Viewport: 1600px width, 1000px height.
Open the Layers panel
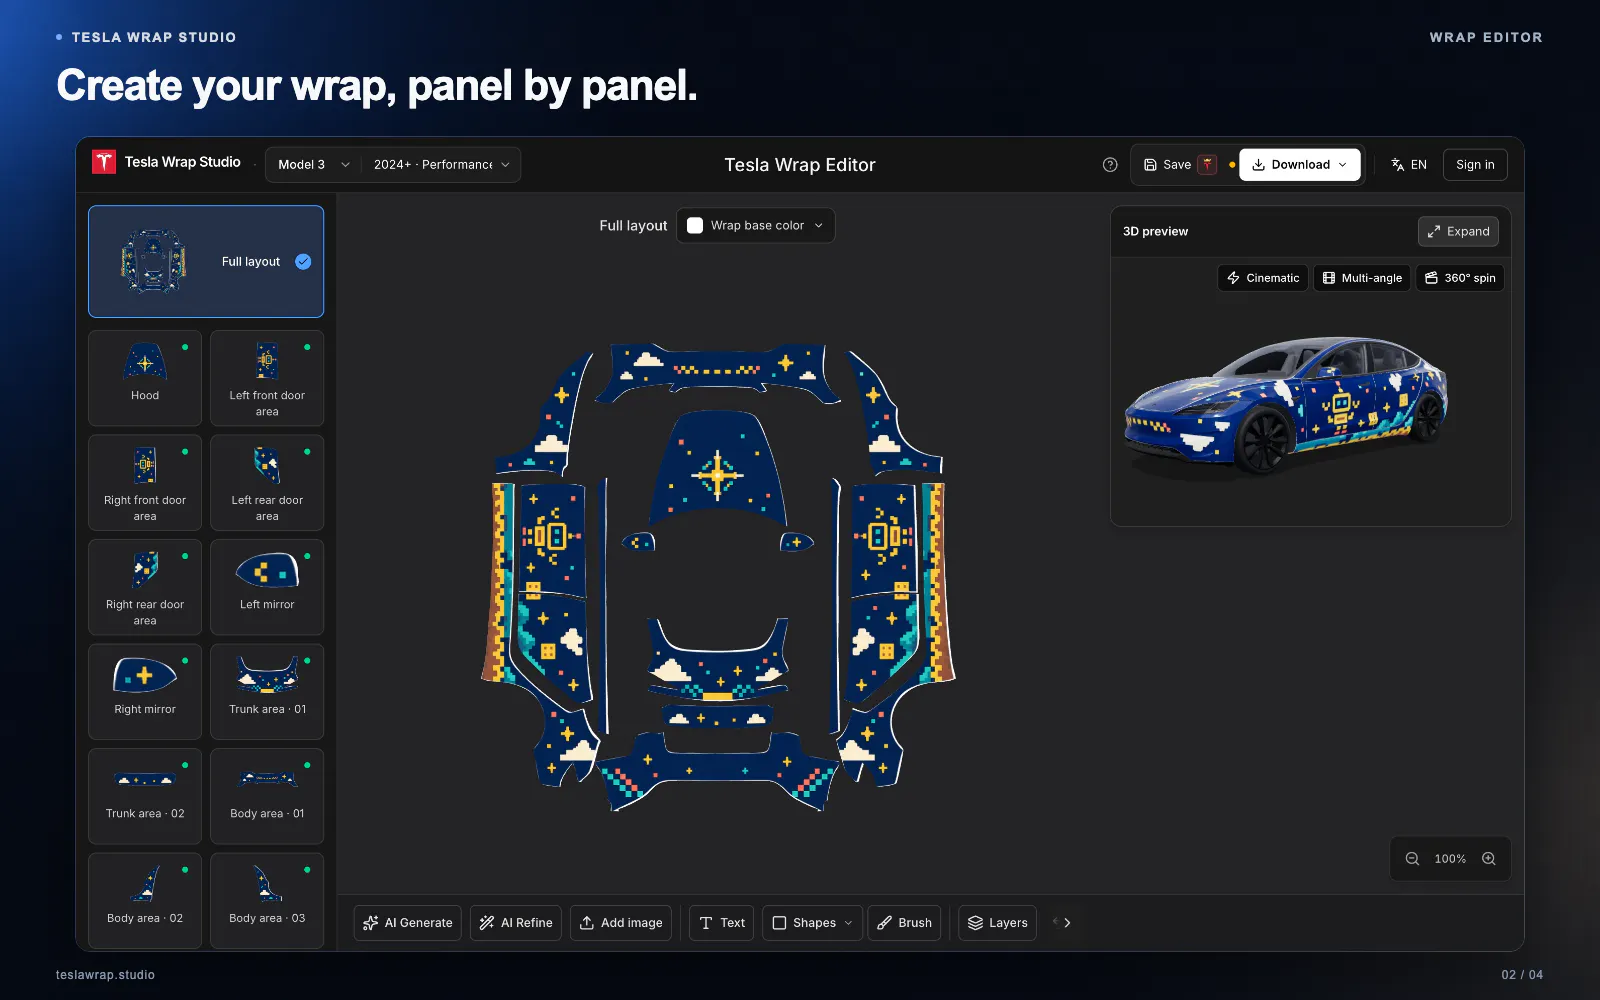tap(998, 923)
